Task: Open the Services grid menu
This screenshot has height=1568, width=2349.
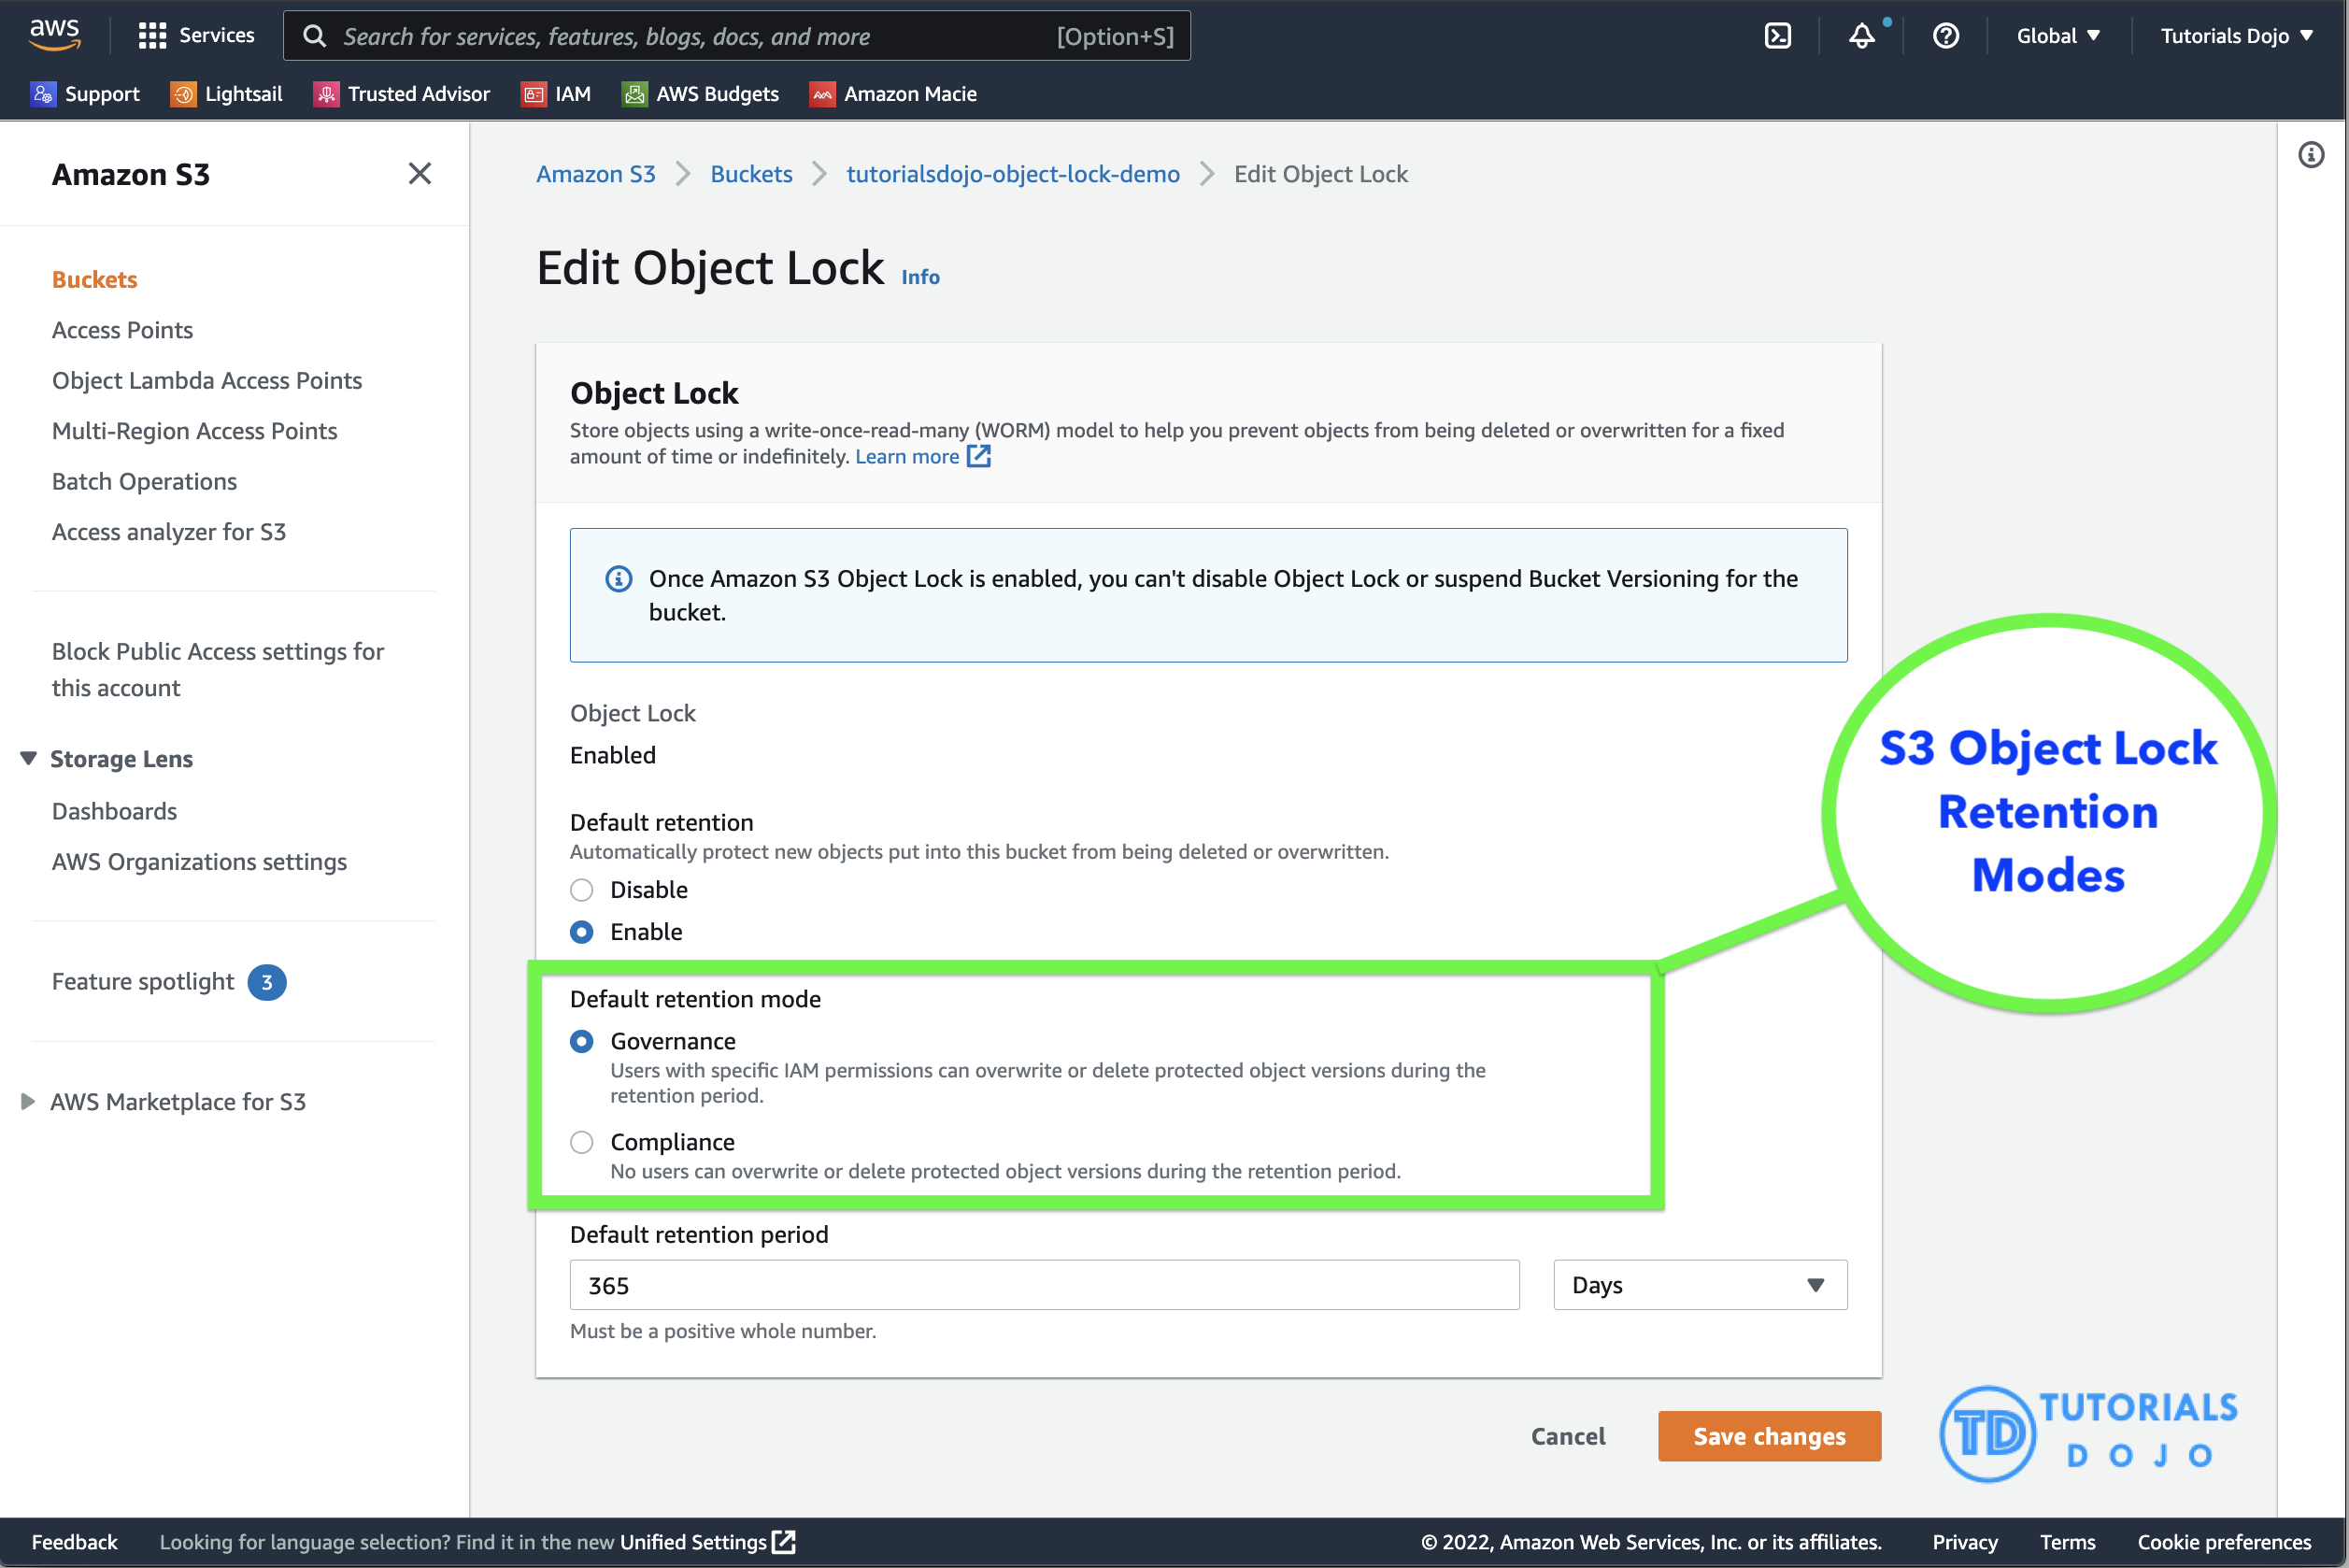Action: (x=196, y=36)
